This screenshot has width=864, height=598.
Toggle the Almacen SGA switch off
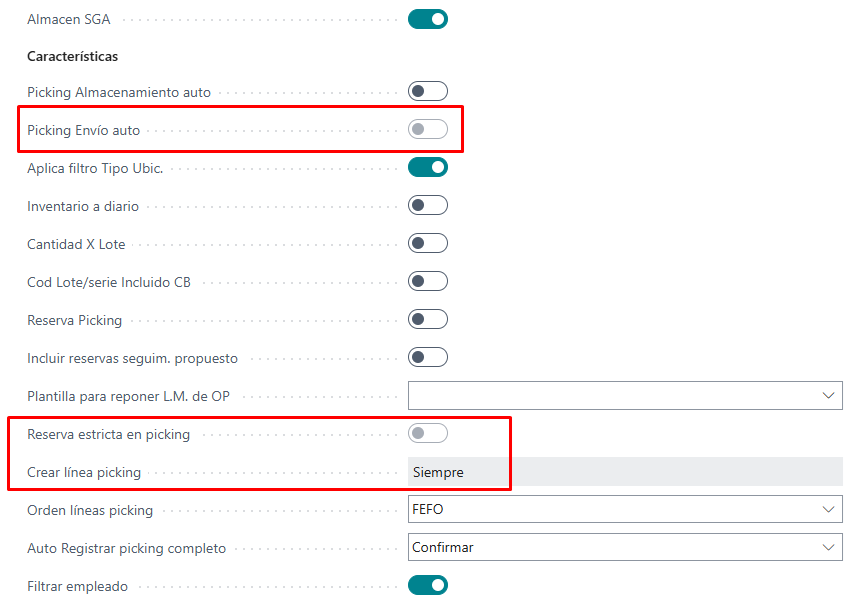(x=427, y=19)
